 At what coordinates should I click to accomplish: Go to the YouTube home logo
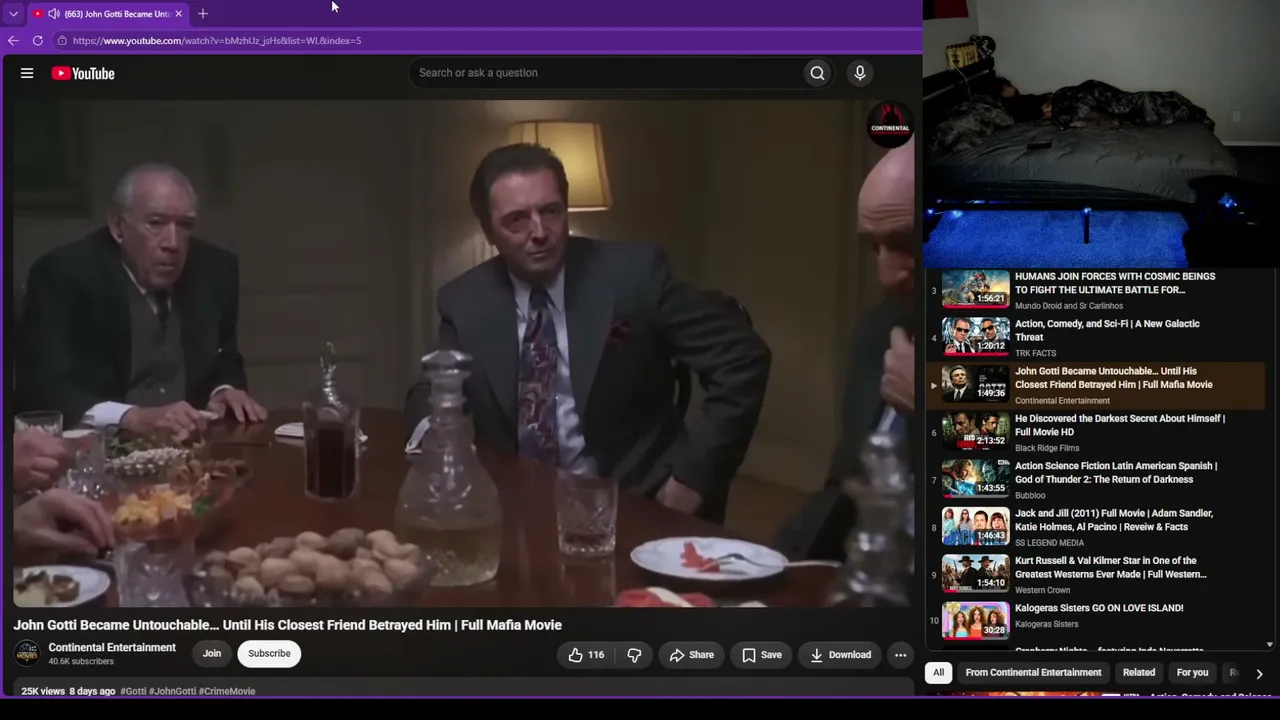pos(83,73)
